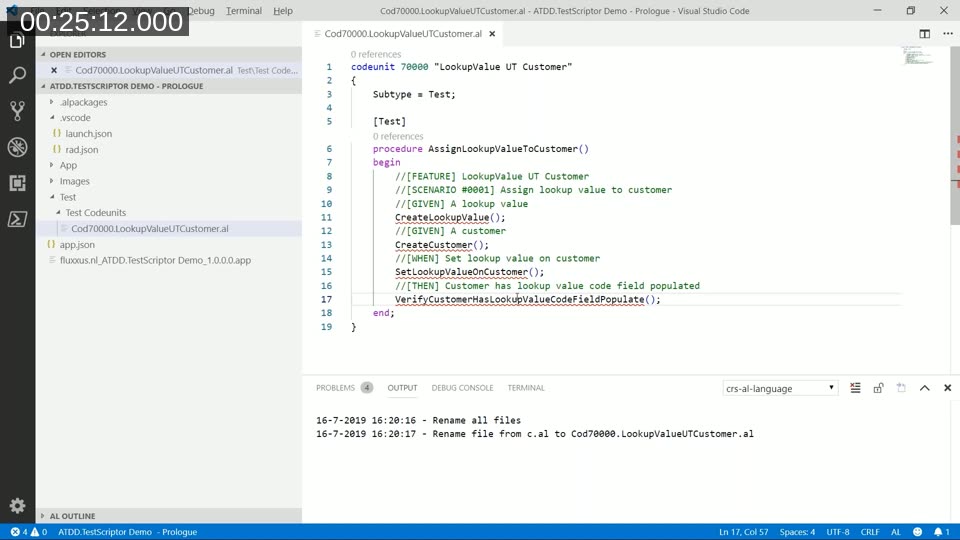The width and height of the screenshot is (960, 540).
Task: Select output channel crs-al-language dropdown
Action: point(780,388)
